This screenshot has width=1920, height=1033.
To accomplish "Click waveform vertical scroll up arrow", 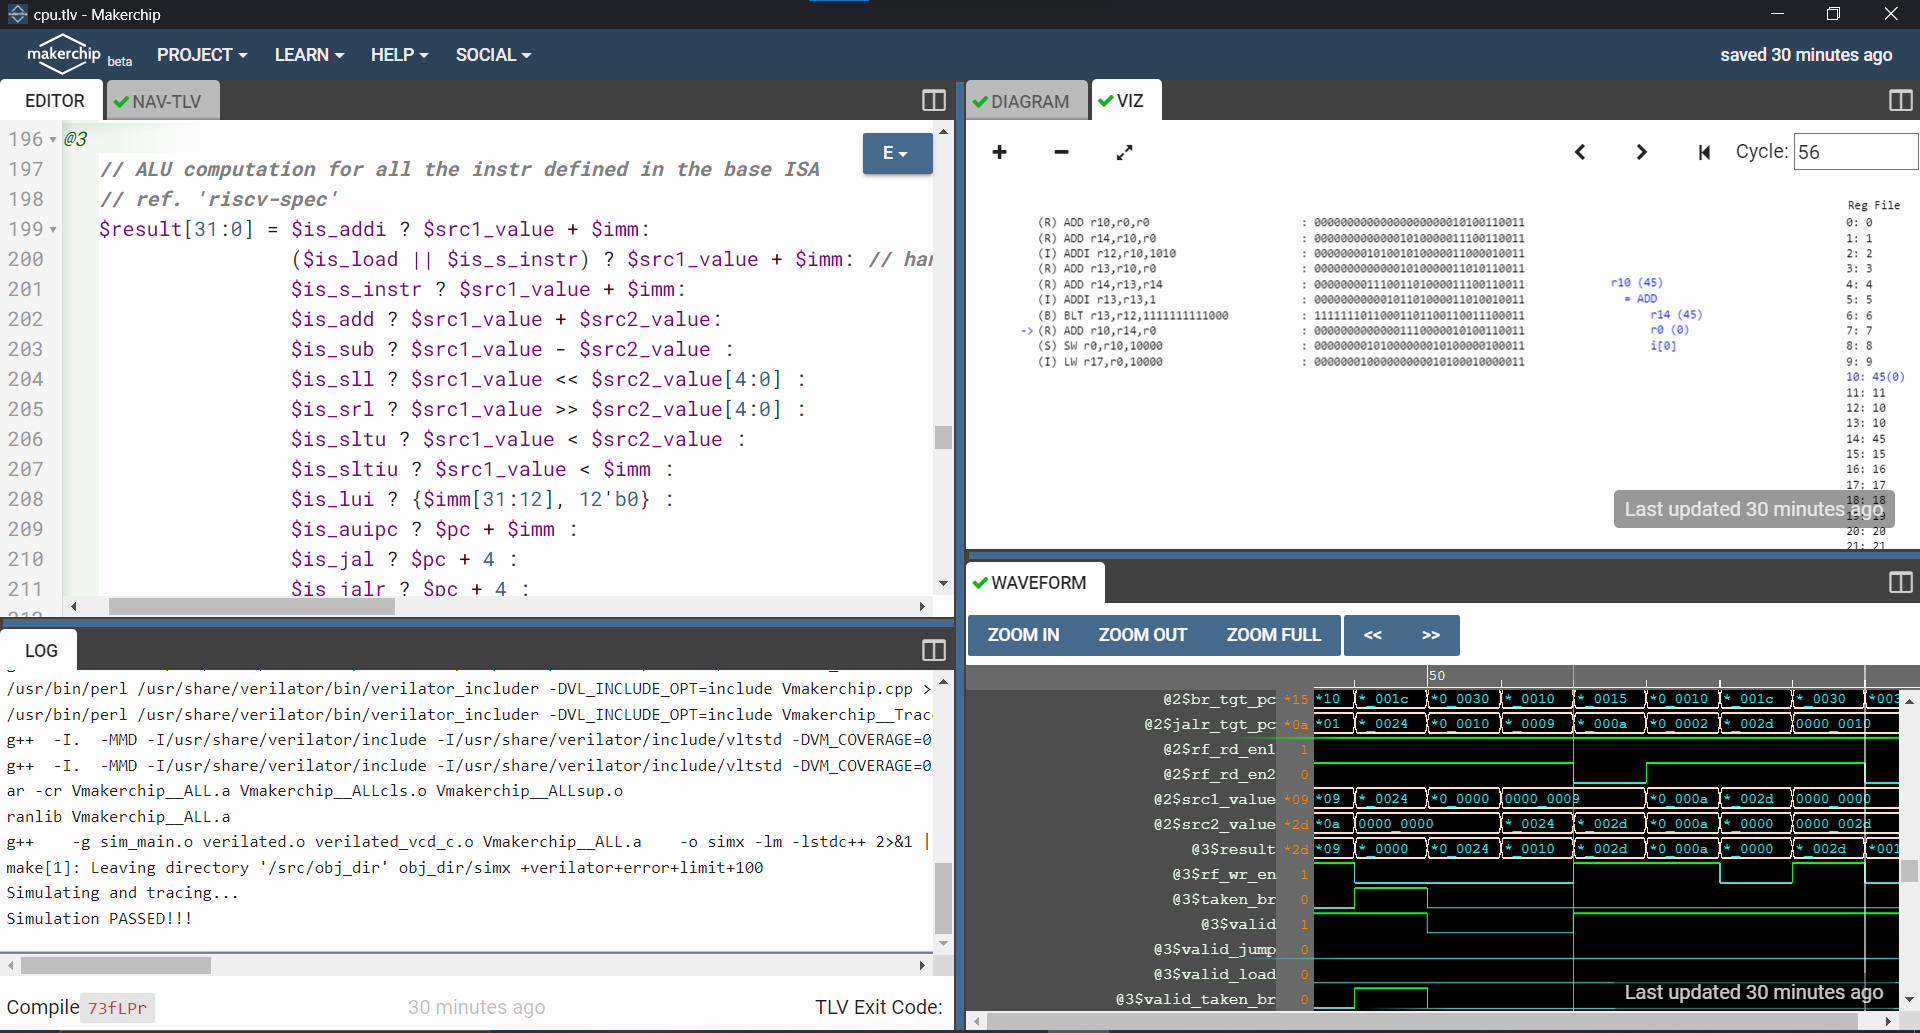I will point(1909,701).
